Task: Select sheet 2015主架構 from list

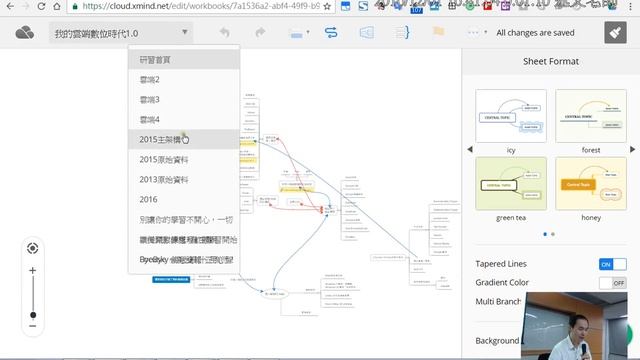Action: (184, 140)
